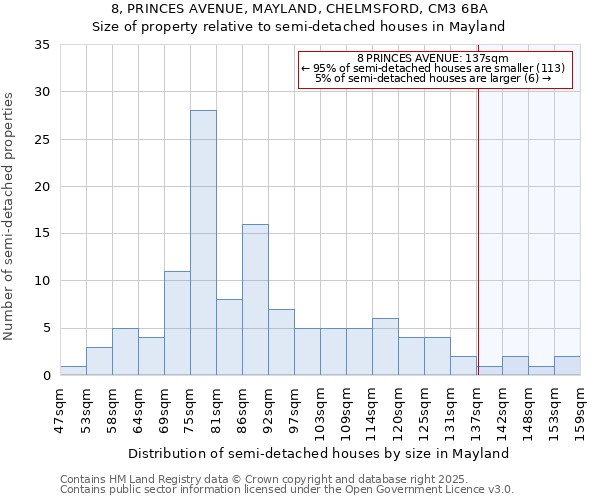Click the x-axis tick label '86sqm'

[x=241, y=411]
